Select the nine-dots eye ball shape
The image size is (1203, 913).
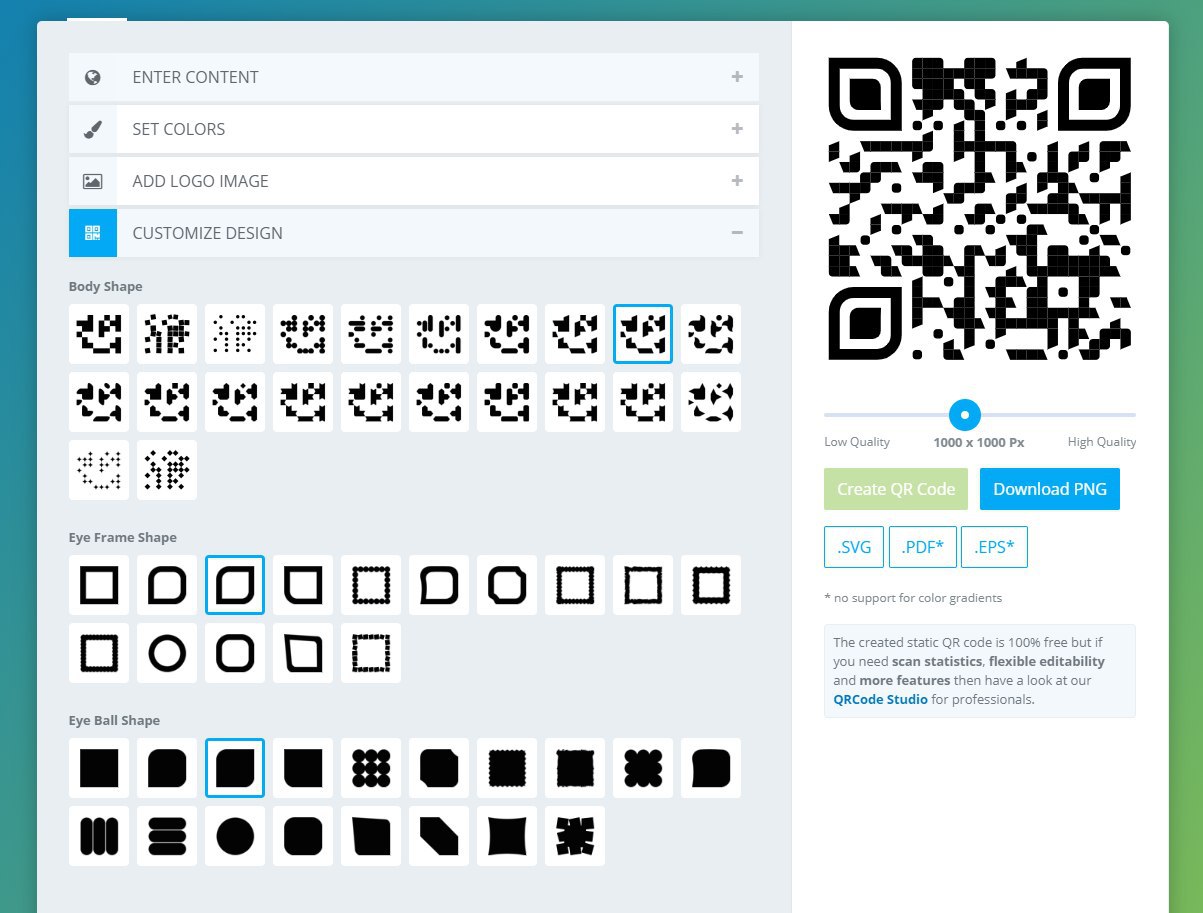(371, 768)
